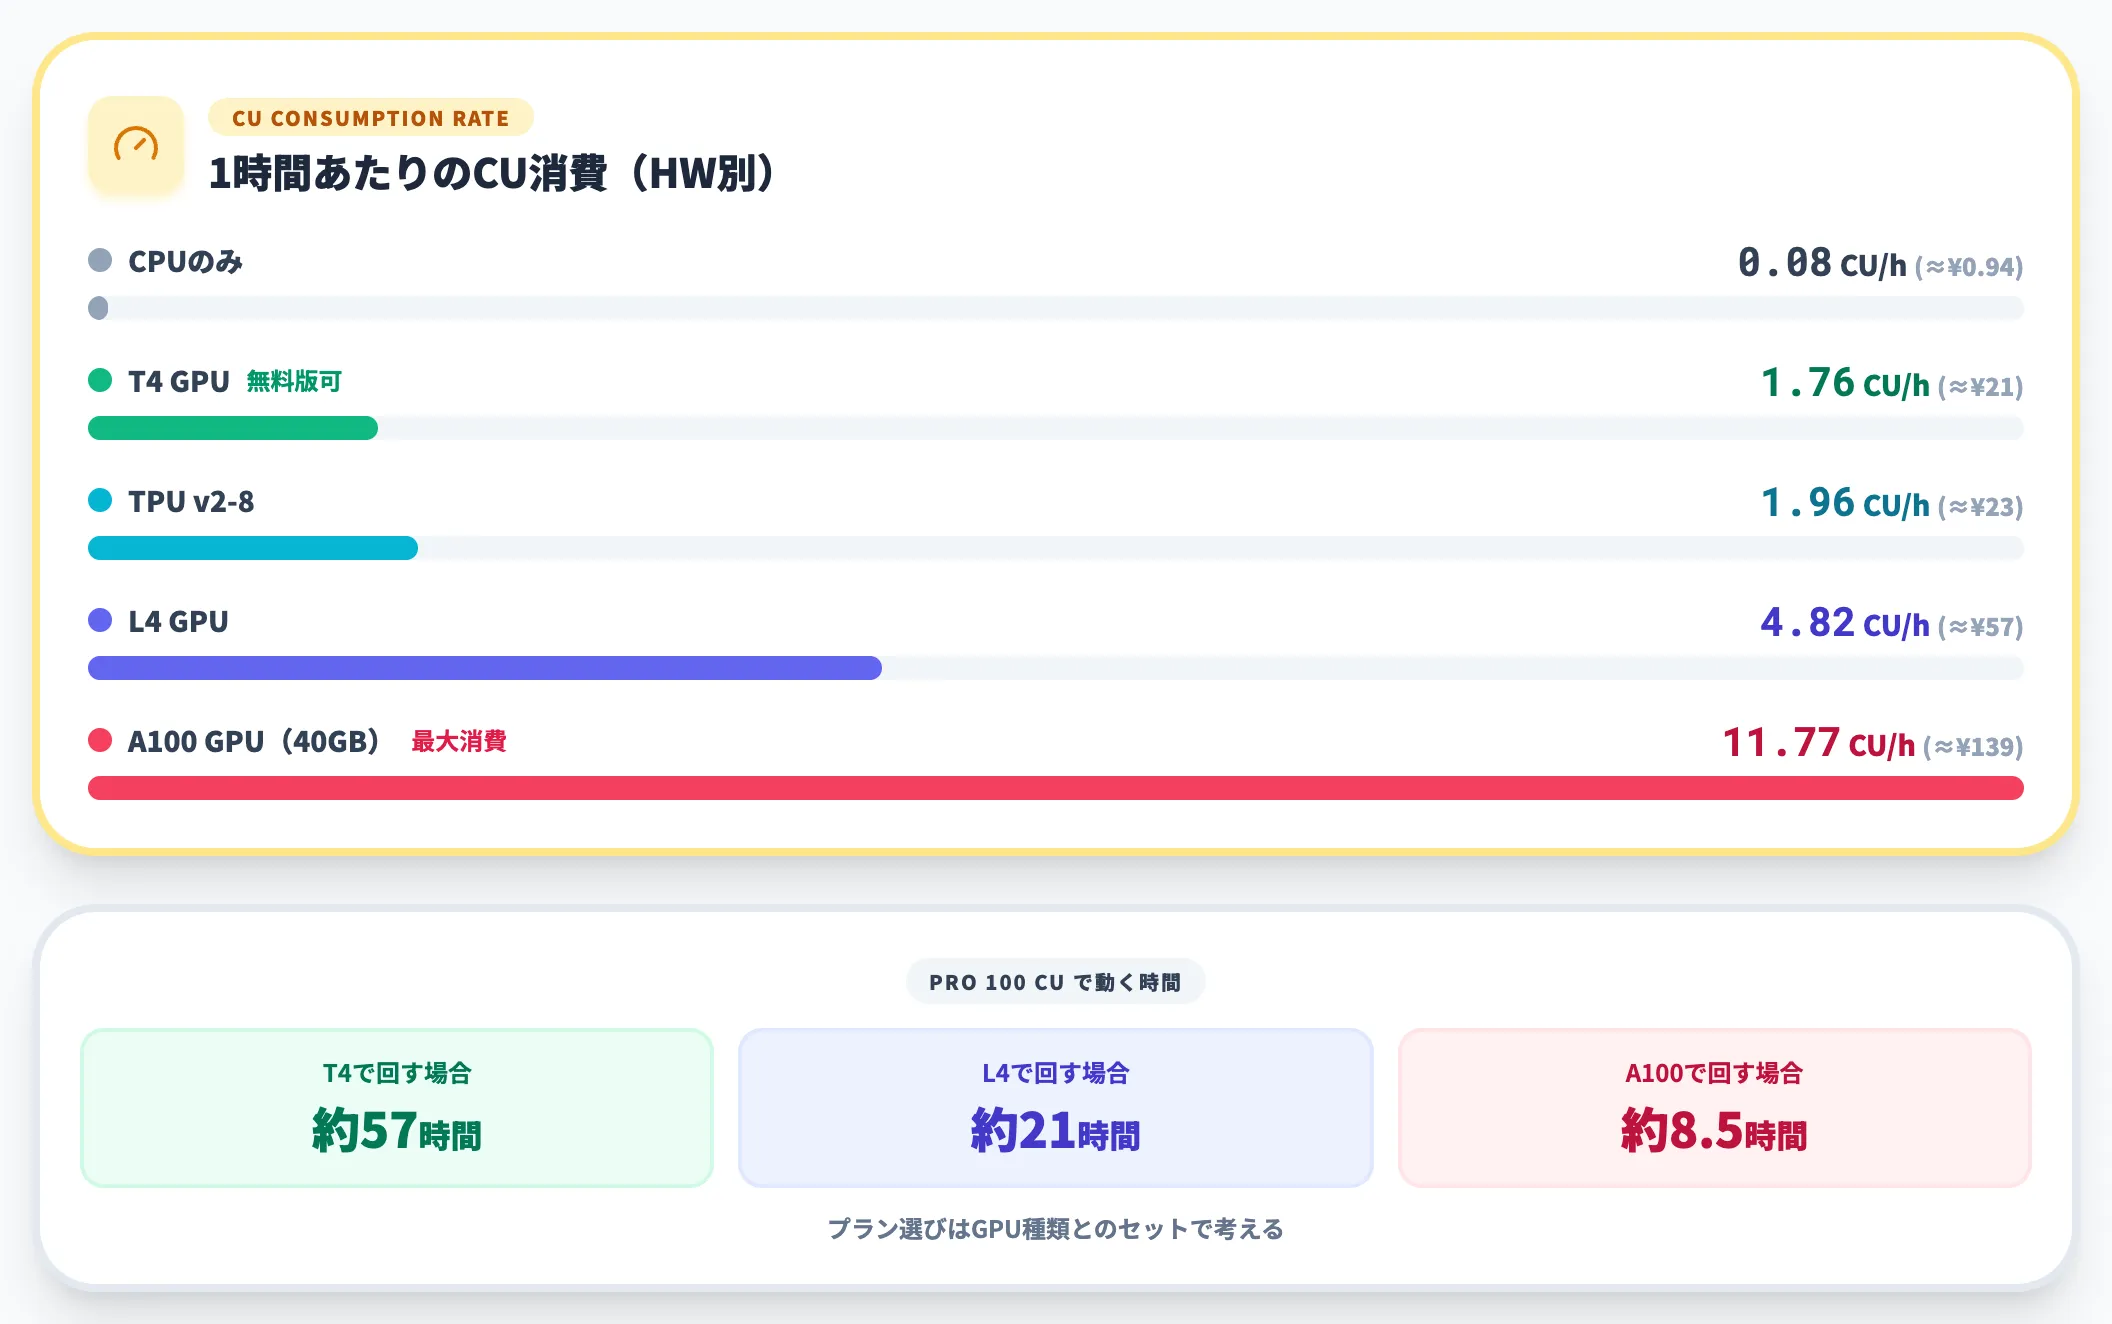Viewport: 2112px width, 1324px height.
Task: Click the TPU v2-8 label
Action: [x=191, y=502]
